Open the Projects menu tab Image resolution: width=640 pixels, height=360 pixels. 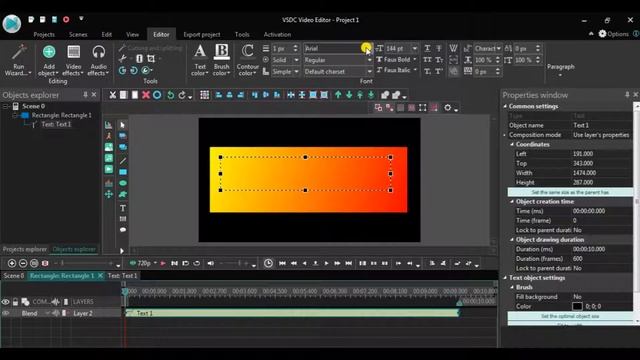44,35
